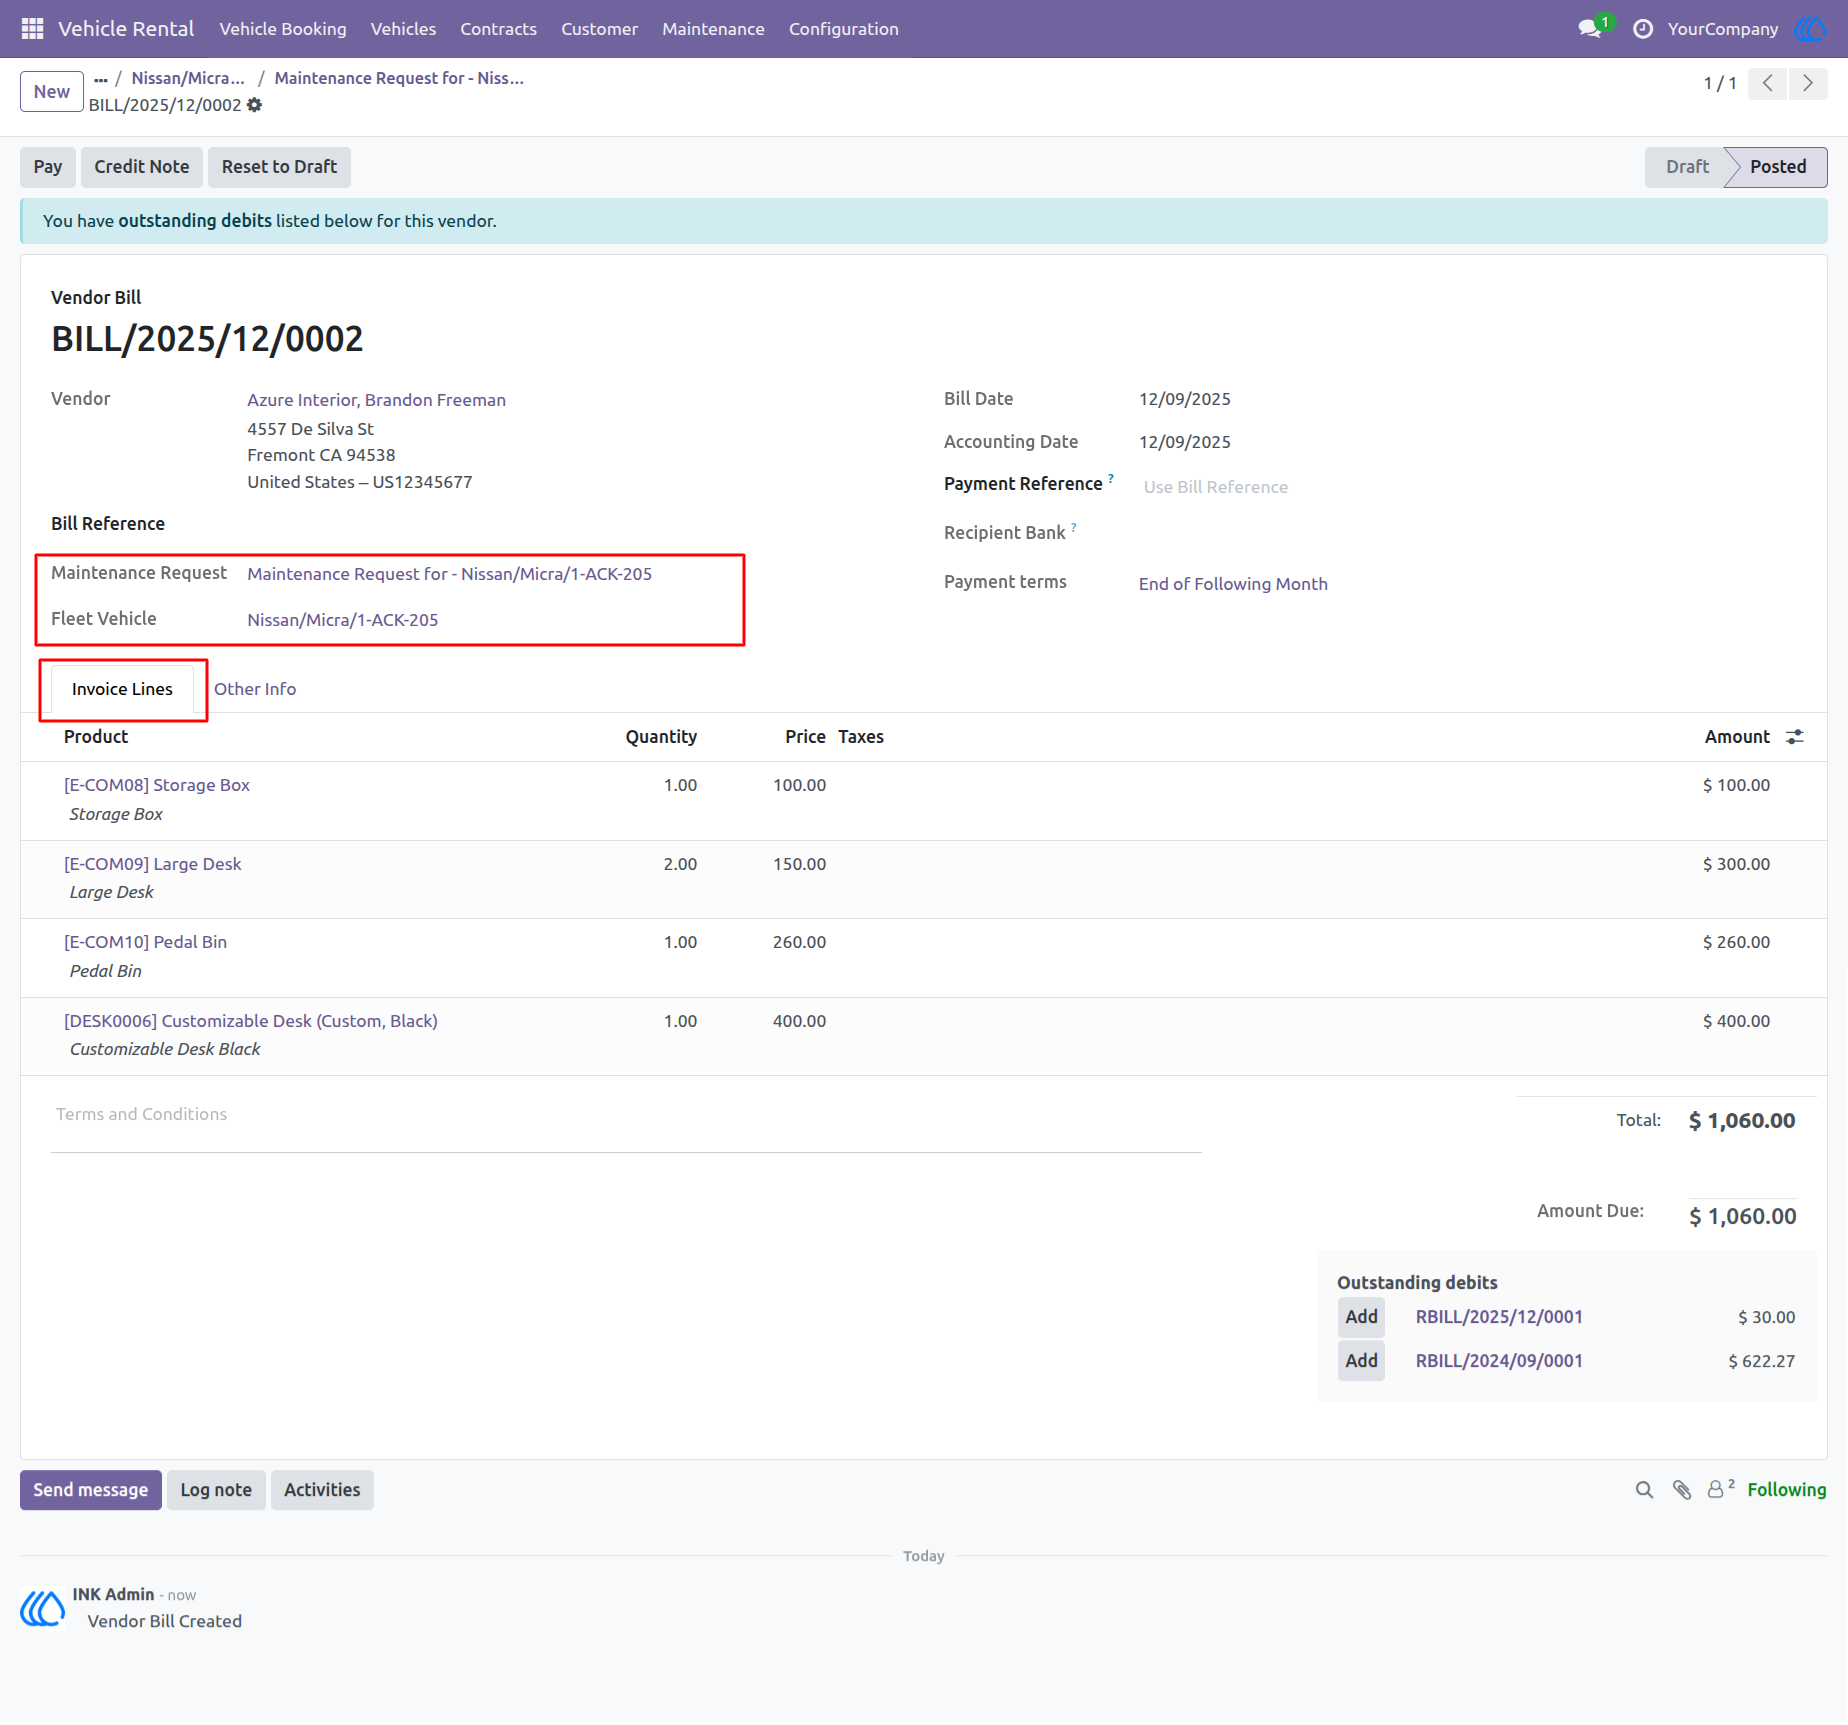This screenshot has height=1725, width=1848.
Task: Go to the next record arrow
Action: (1807, 83)
